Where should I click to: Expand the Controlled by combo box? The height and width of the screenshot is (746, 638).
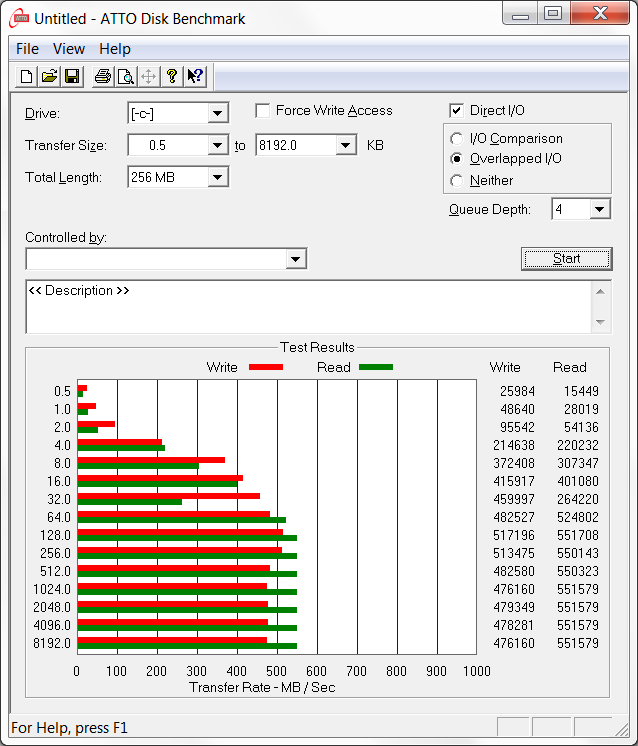[x=295, y=260]
